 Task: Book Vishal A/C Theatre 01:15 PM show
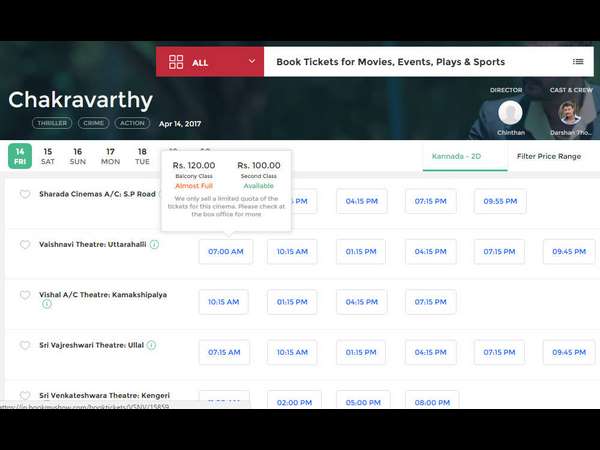click(292, 302)
